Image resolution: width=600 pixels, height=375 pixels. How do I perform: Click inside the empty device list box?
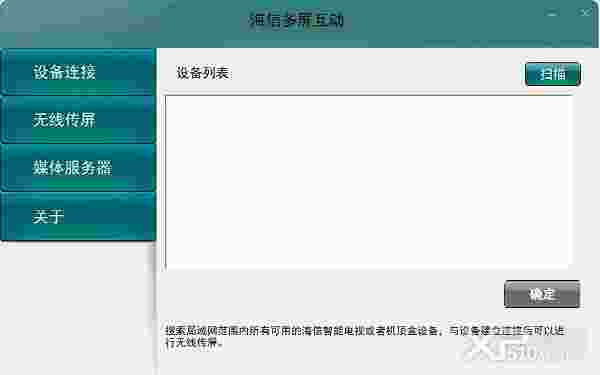click(368, 180)
